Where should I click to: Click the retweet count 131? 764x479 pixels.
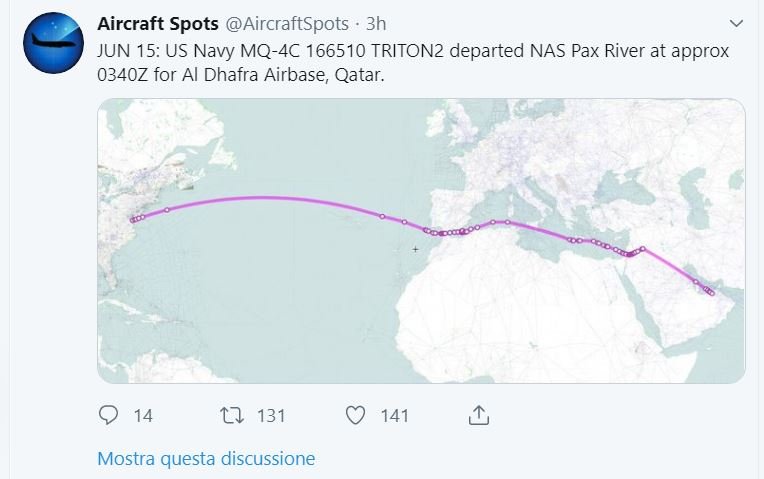[271, 416]
